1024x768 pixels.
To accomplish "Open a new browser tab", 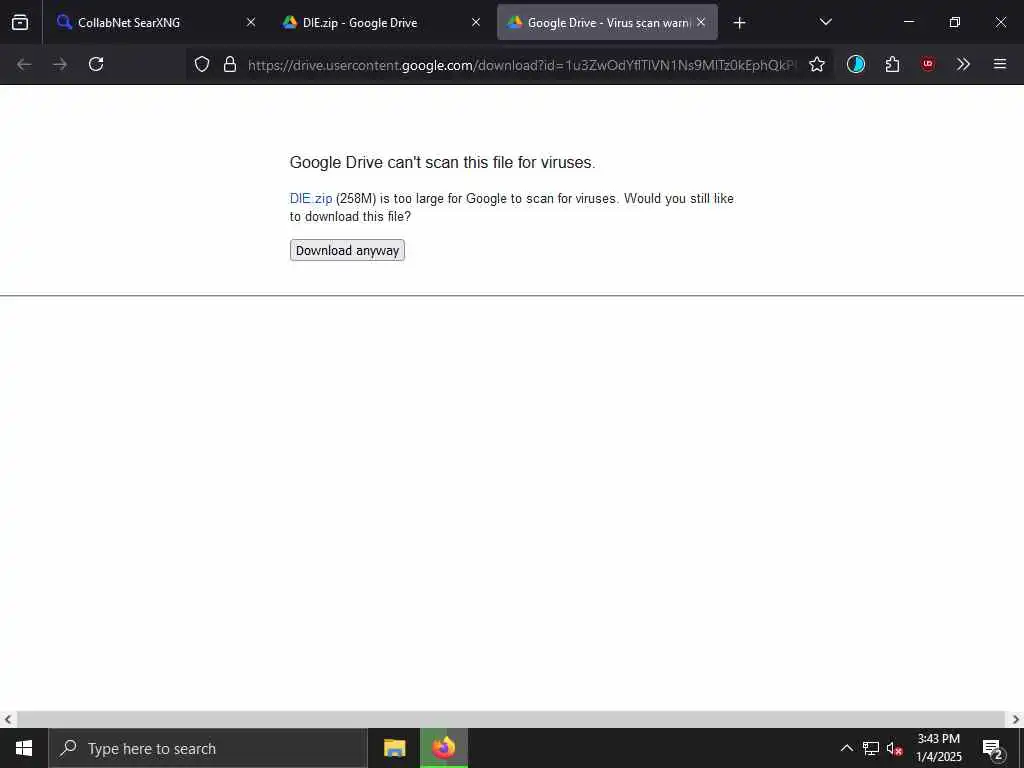I will 739,23.
